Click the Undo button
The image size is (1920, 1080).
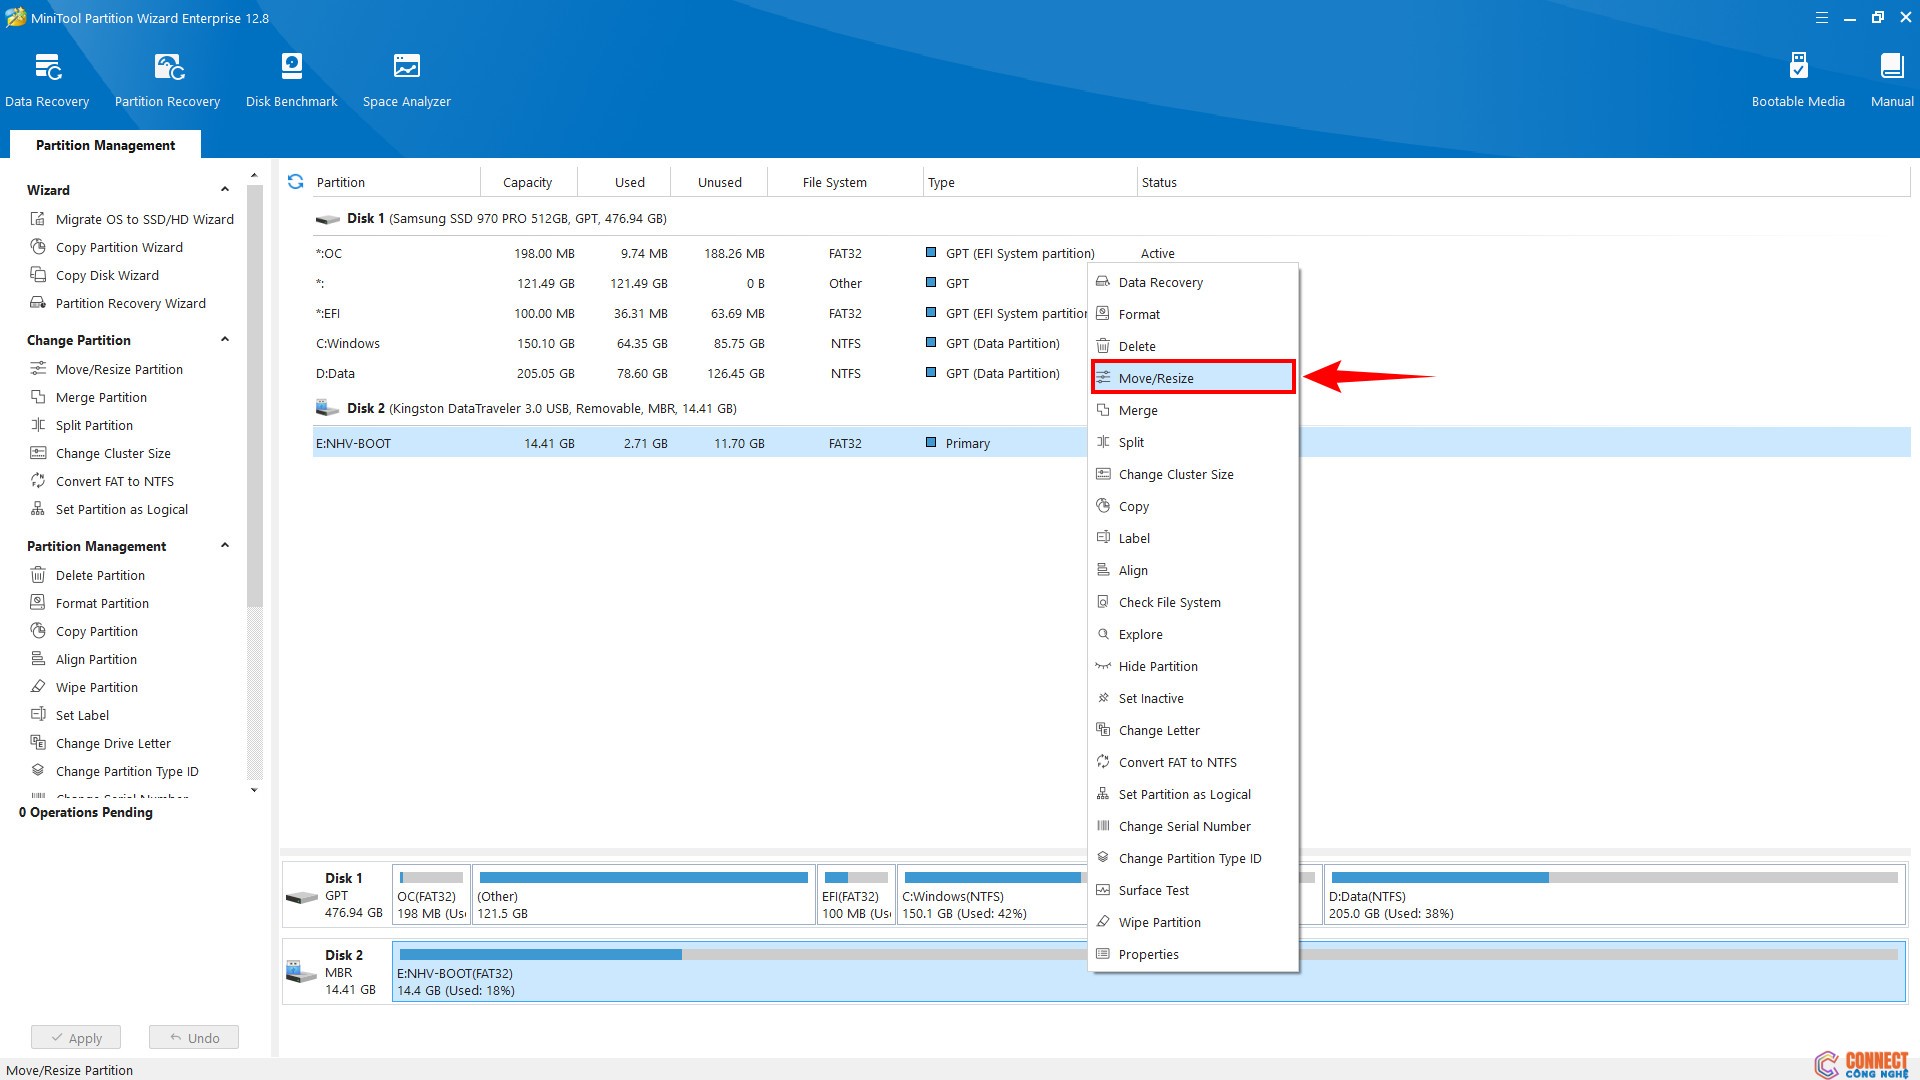click(194, 1037)
